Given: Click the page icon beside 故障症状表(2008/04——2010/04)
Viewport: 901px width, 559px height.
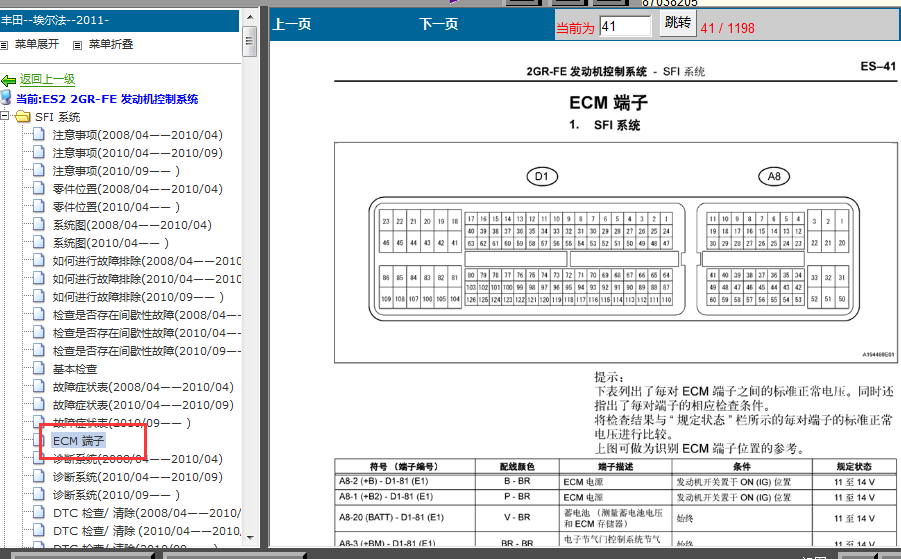Looking at the screenshot, I should point(38,386).
